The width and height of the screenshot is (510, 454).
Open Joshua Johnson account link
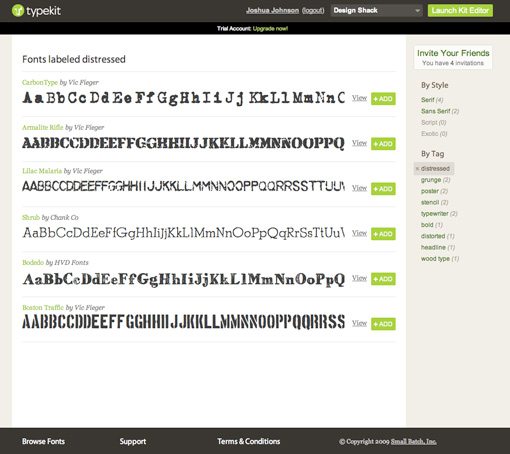click(272, 10)
